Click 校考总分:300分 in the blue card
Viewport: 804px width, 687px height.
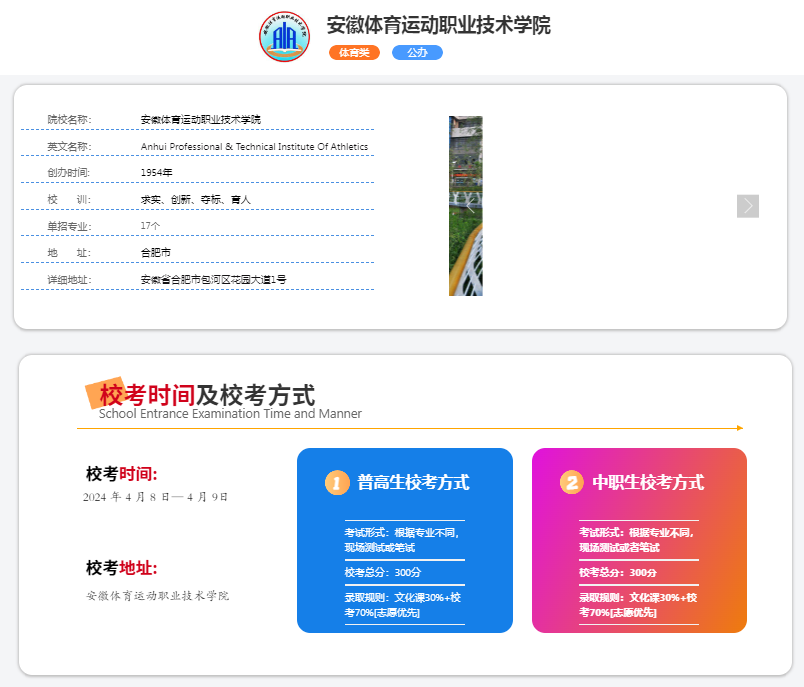(x=383, y=572)
